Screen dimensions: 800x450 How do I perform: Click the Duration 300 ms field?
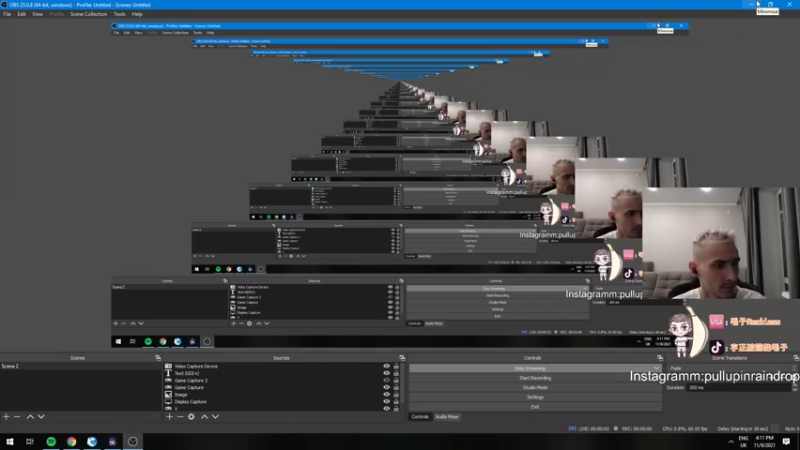(739, 388)
